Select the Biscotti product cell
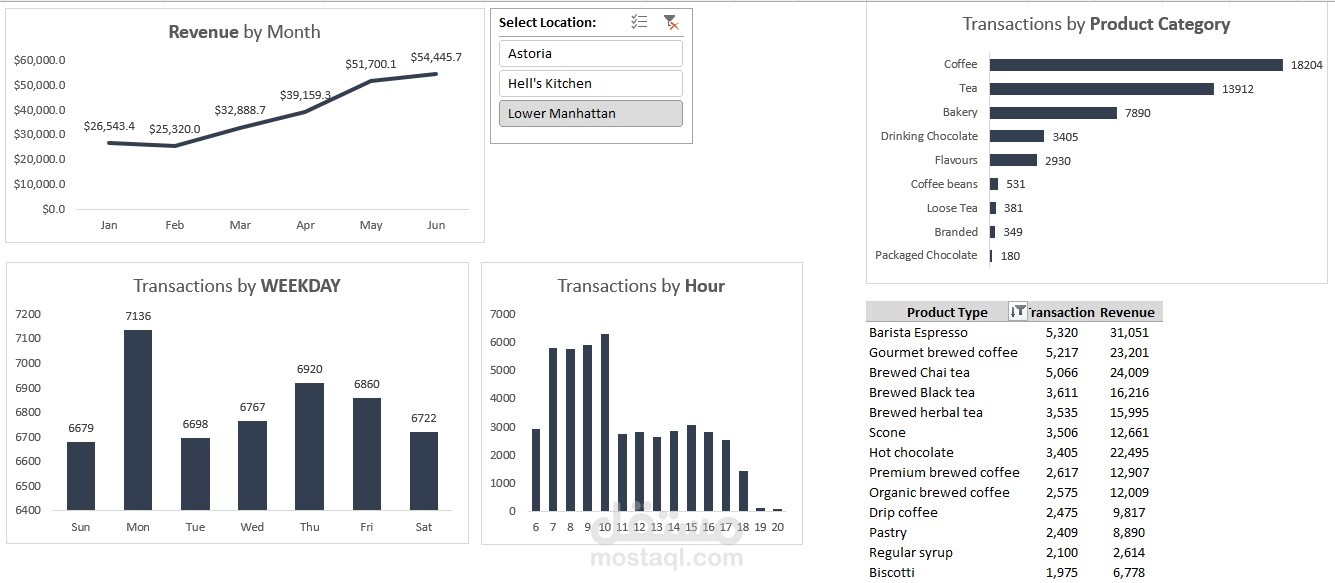The width and height of the screenshot is (1335, 583). pos(891,572)
